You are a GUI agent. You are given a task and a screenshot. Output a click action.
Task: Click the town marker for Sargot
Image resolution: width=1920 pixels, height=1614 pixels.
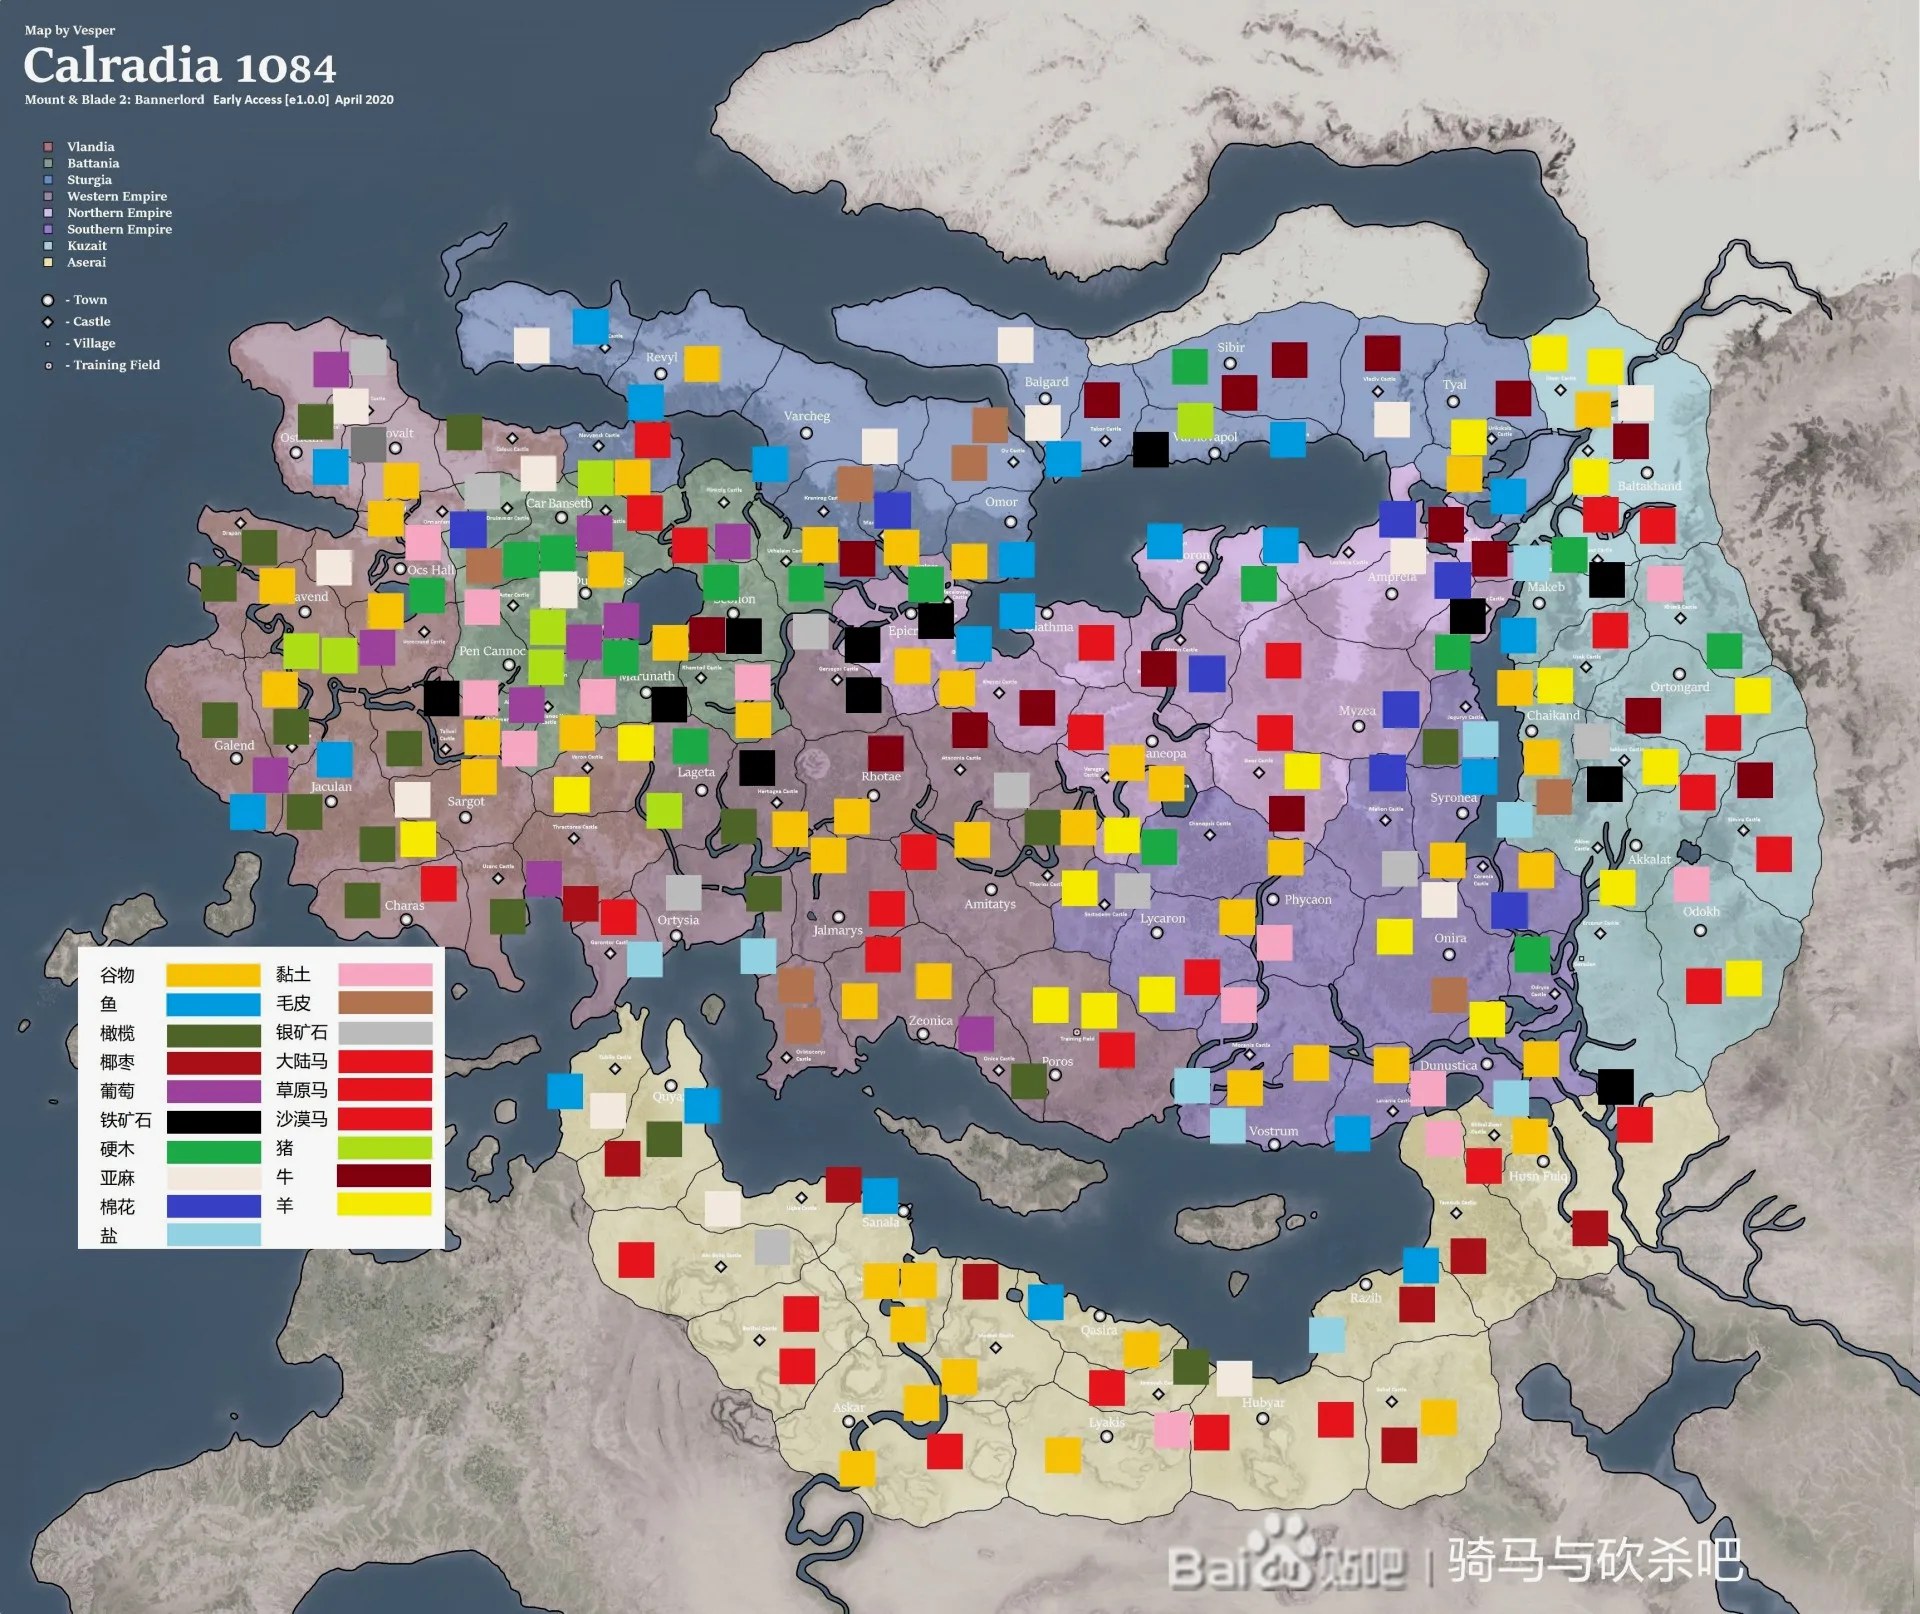465,817
